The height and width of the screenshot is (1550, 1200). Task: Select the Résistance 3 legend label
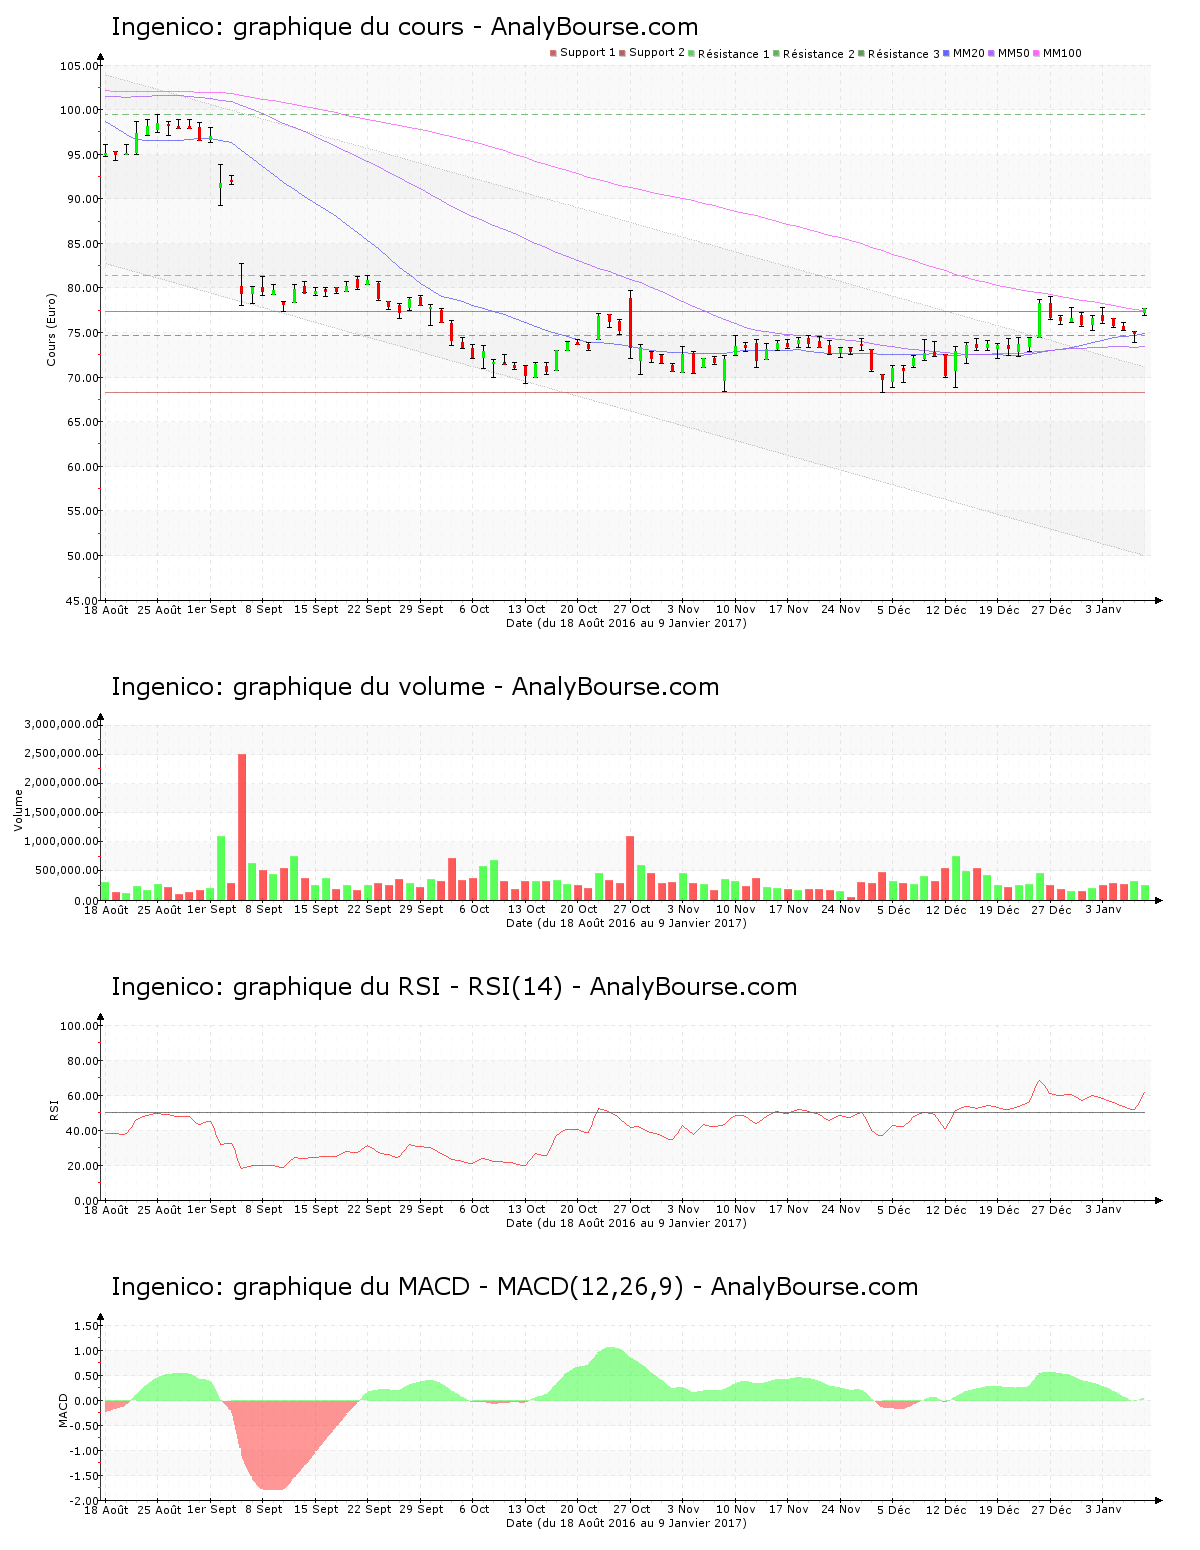pyautogui.click(x=904, y=54)
